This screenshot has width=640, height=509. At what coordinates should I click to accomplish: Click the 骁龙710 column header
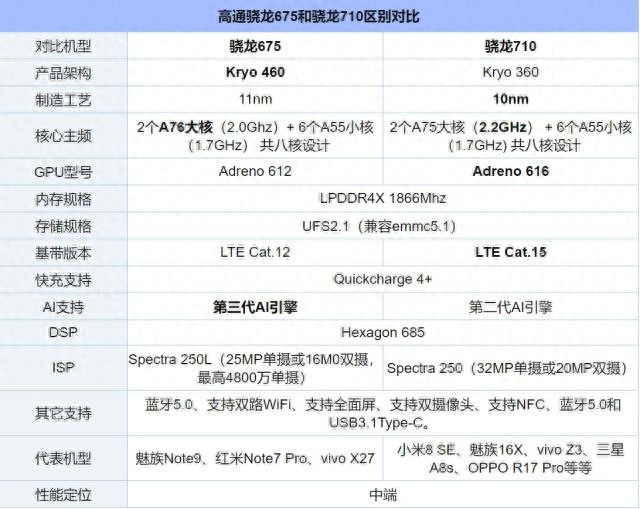pyautogui.click(x=511, y=46)
